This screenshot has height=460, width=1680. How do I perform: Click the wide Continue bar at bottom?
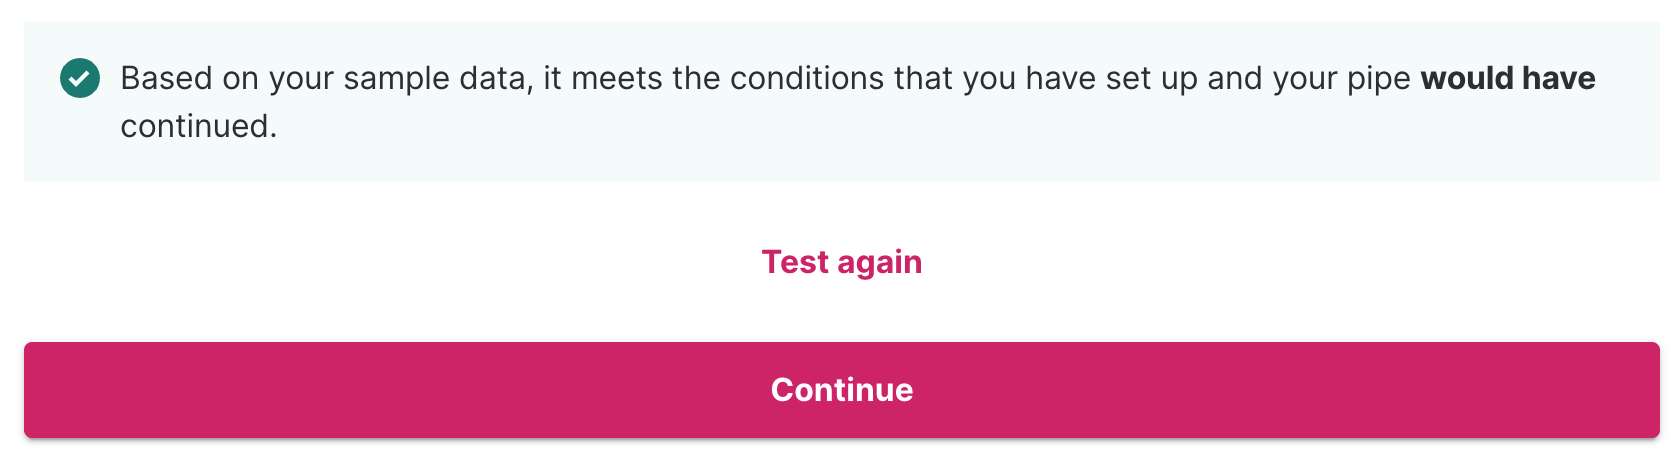coord(841,390)
